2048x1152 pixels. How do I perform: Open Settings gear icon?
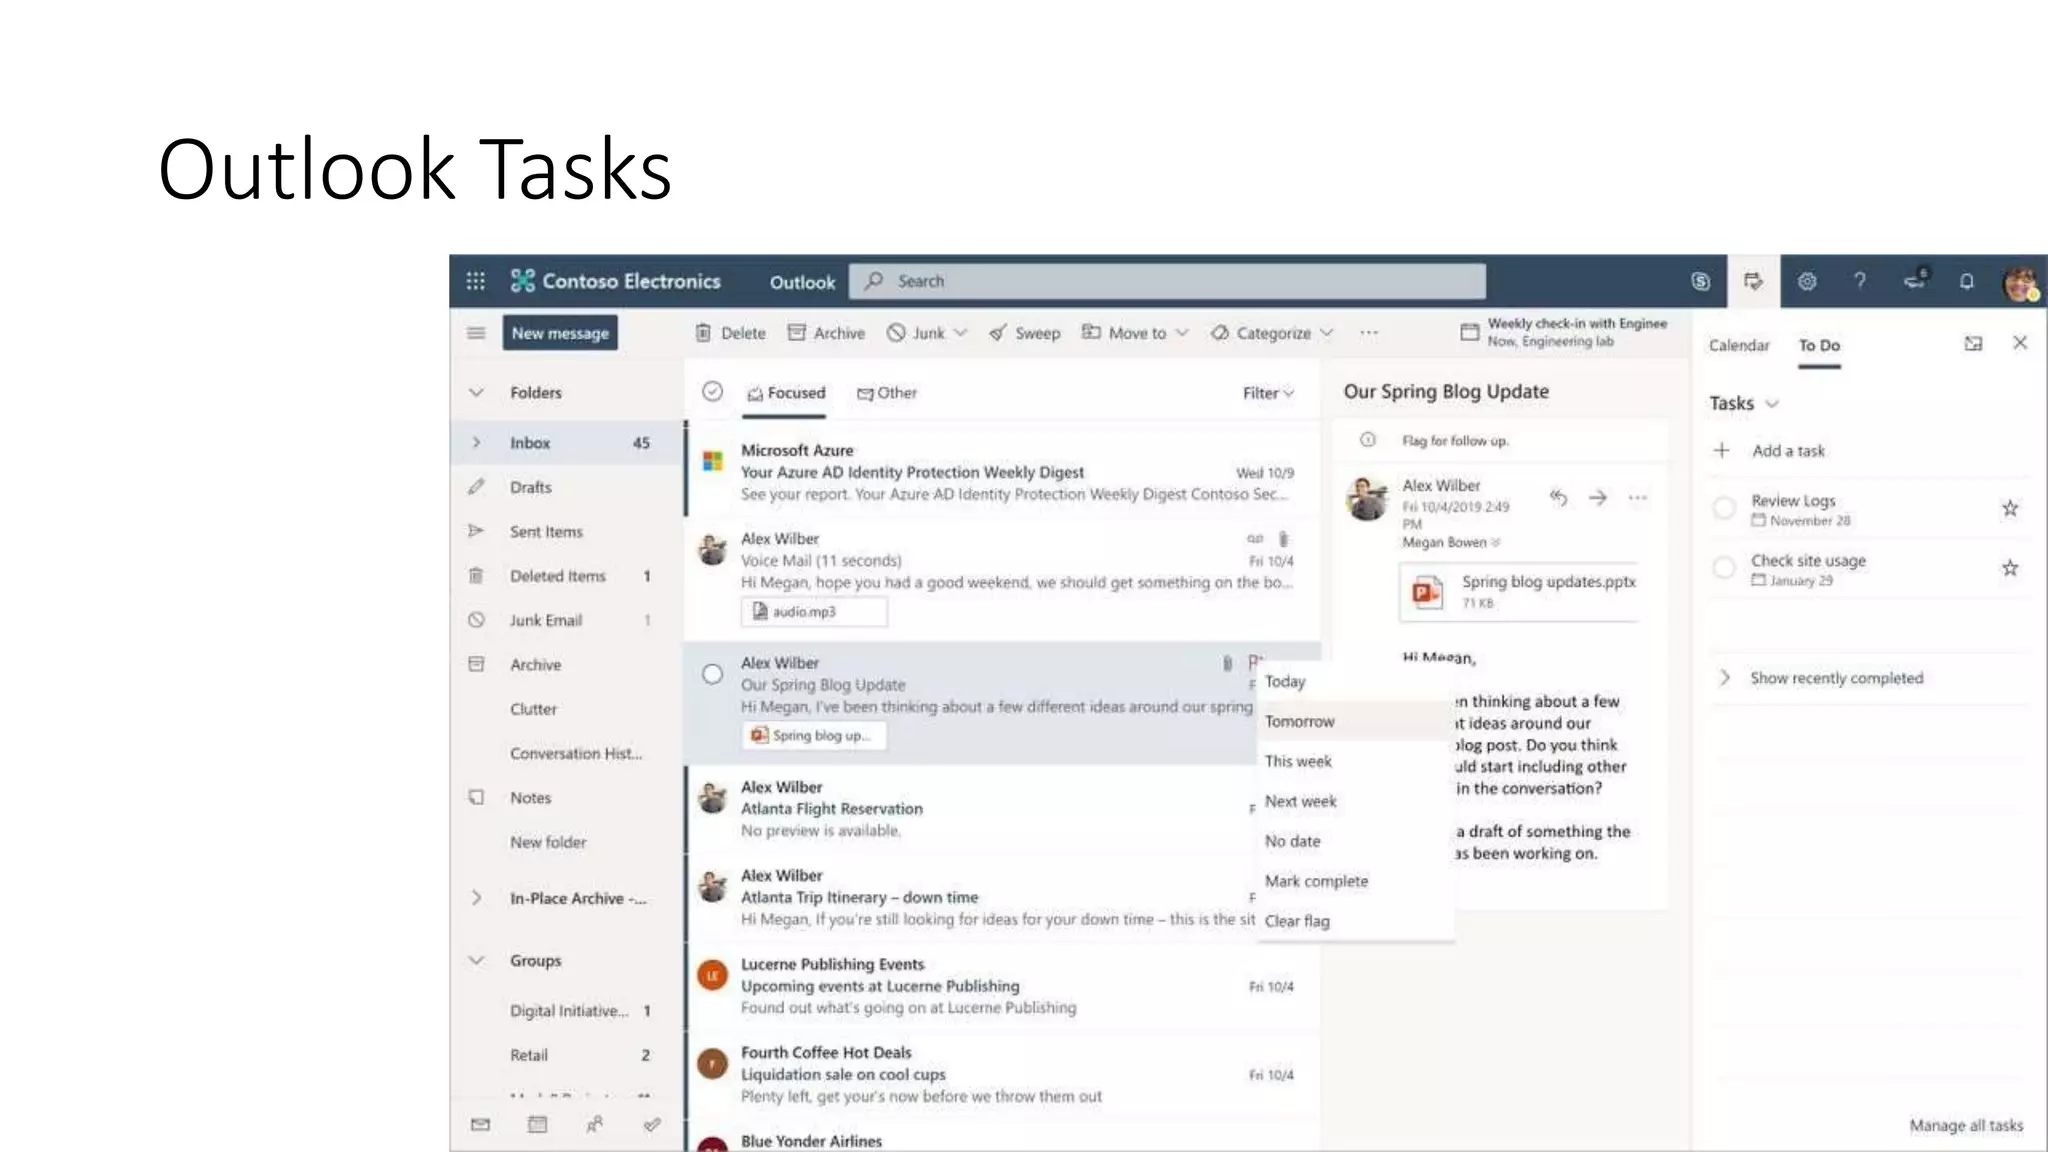[x=1807, y=281]
